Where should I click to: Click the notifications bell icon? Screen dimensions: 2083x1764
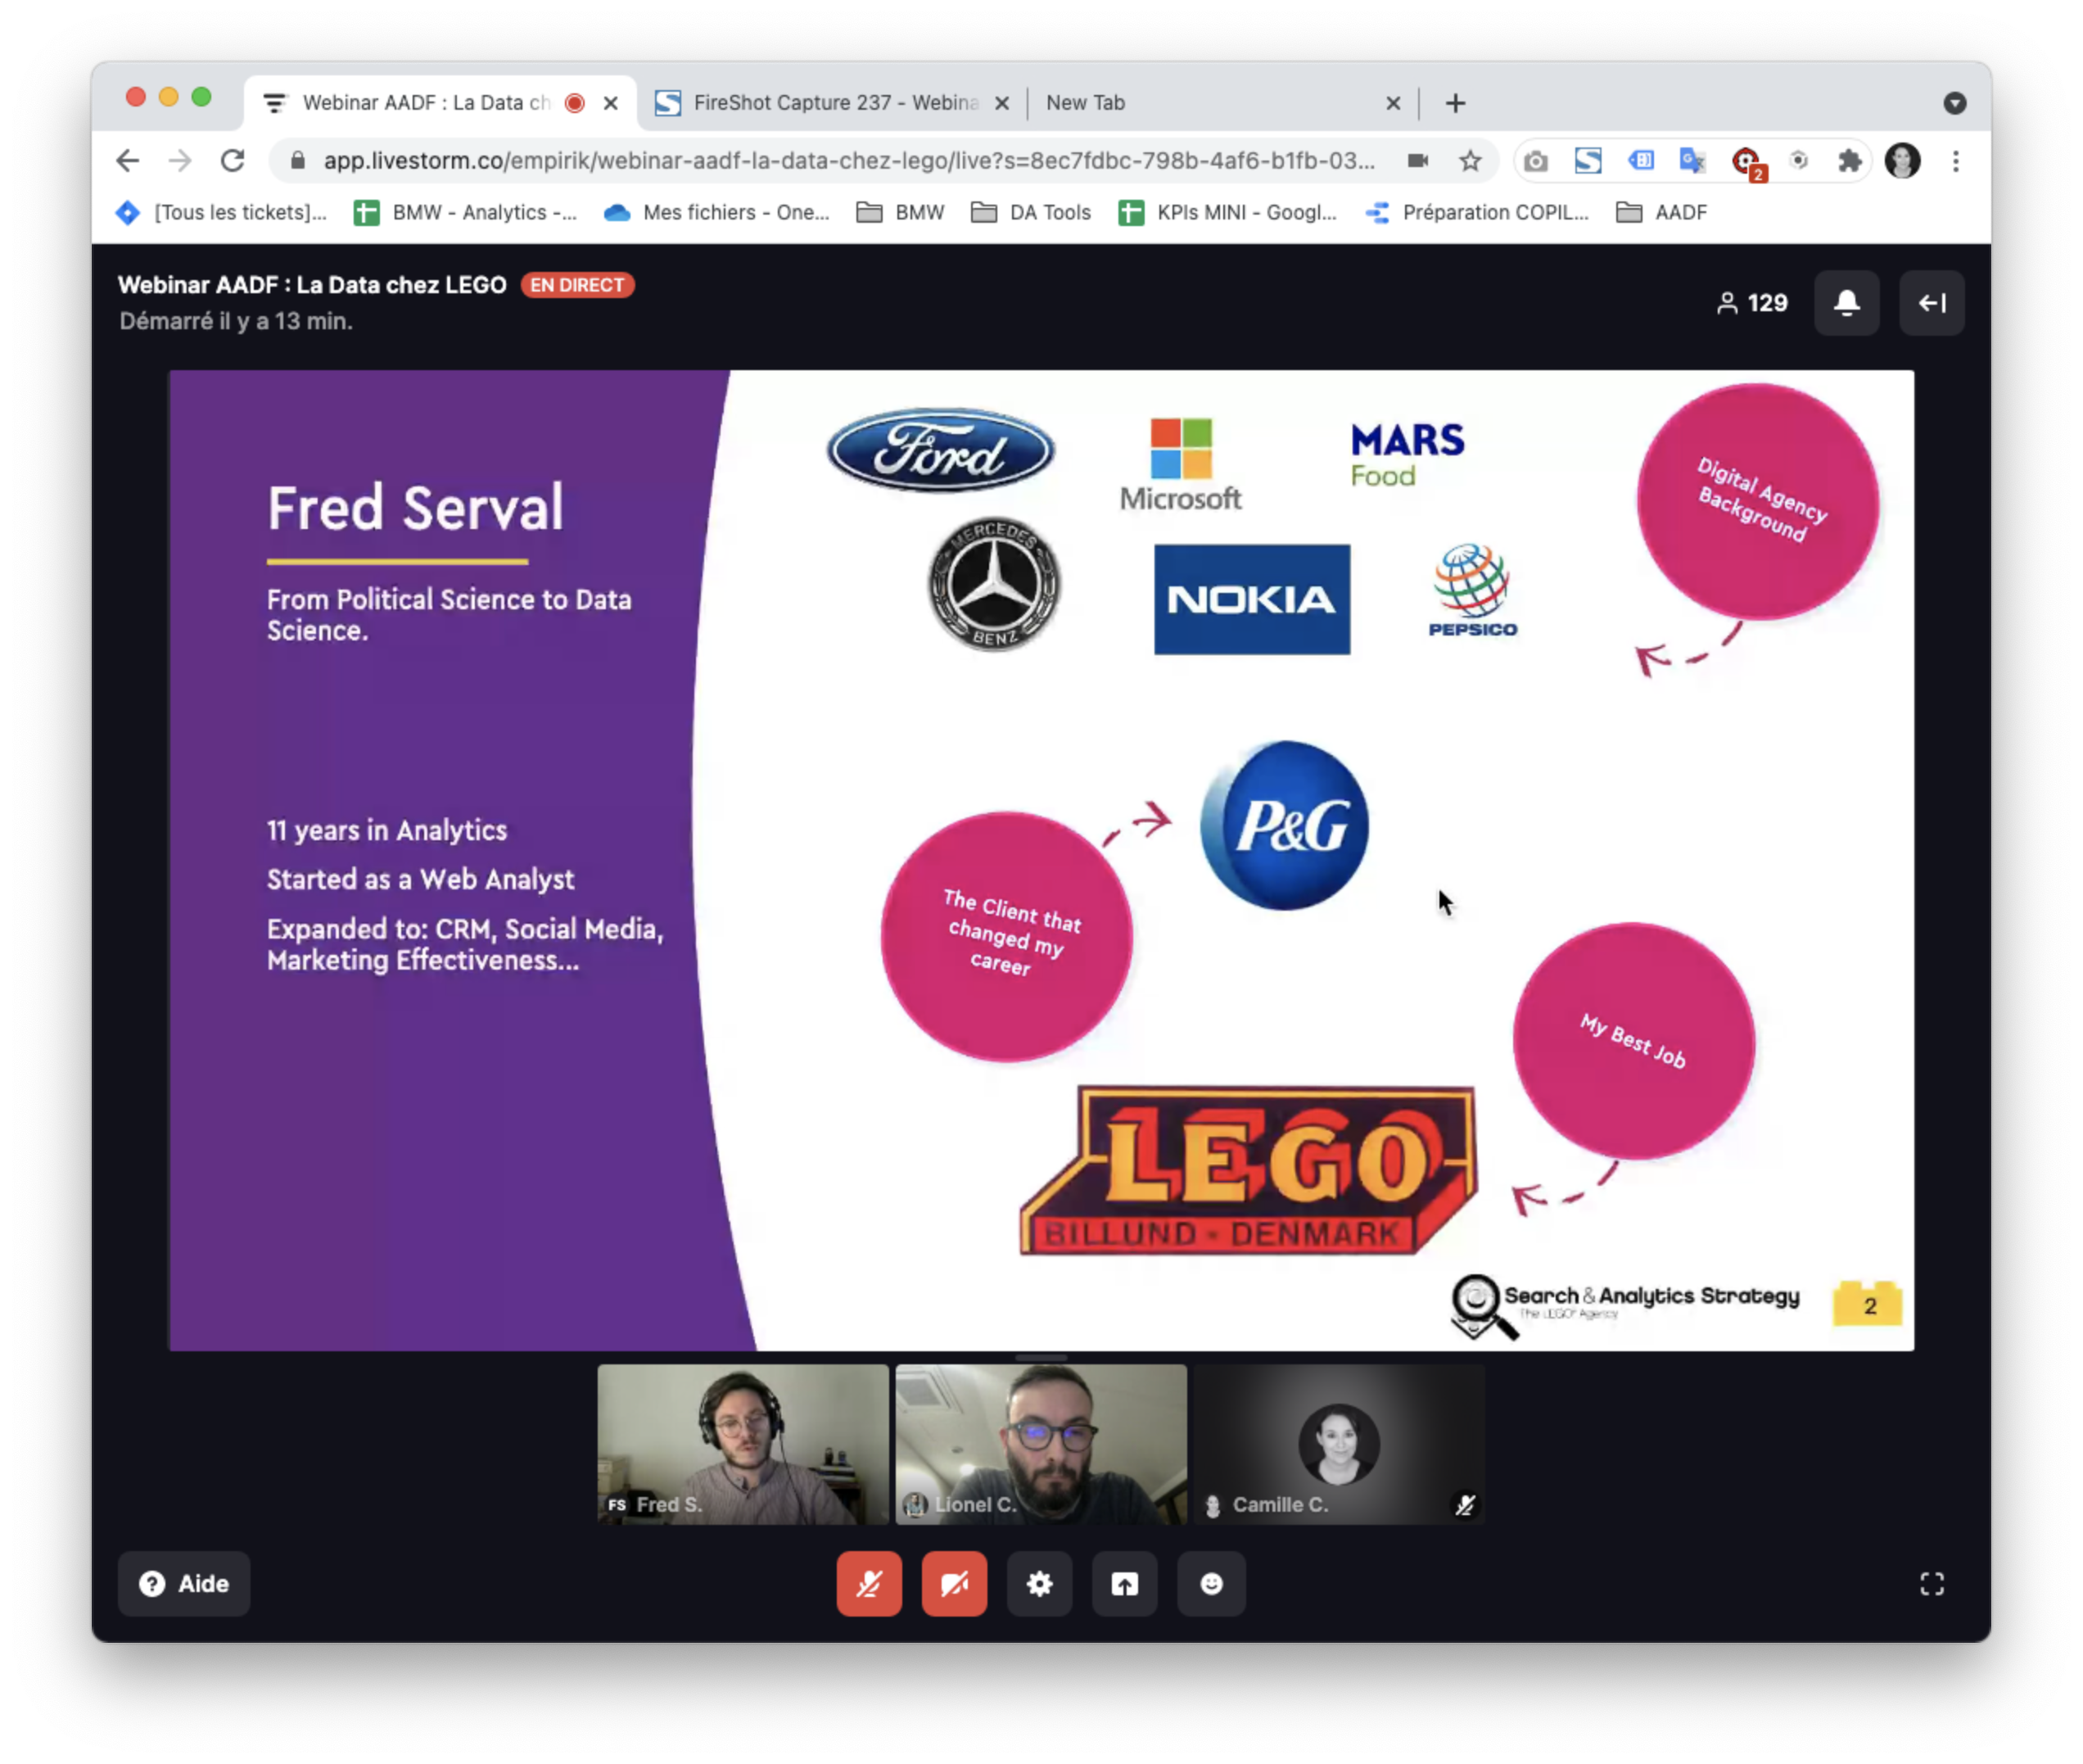[x=1846, y=302]
